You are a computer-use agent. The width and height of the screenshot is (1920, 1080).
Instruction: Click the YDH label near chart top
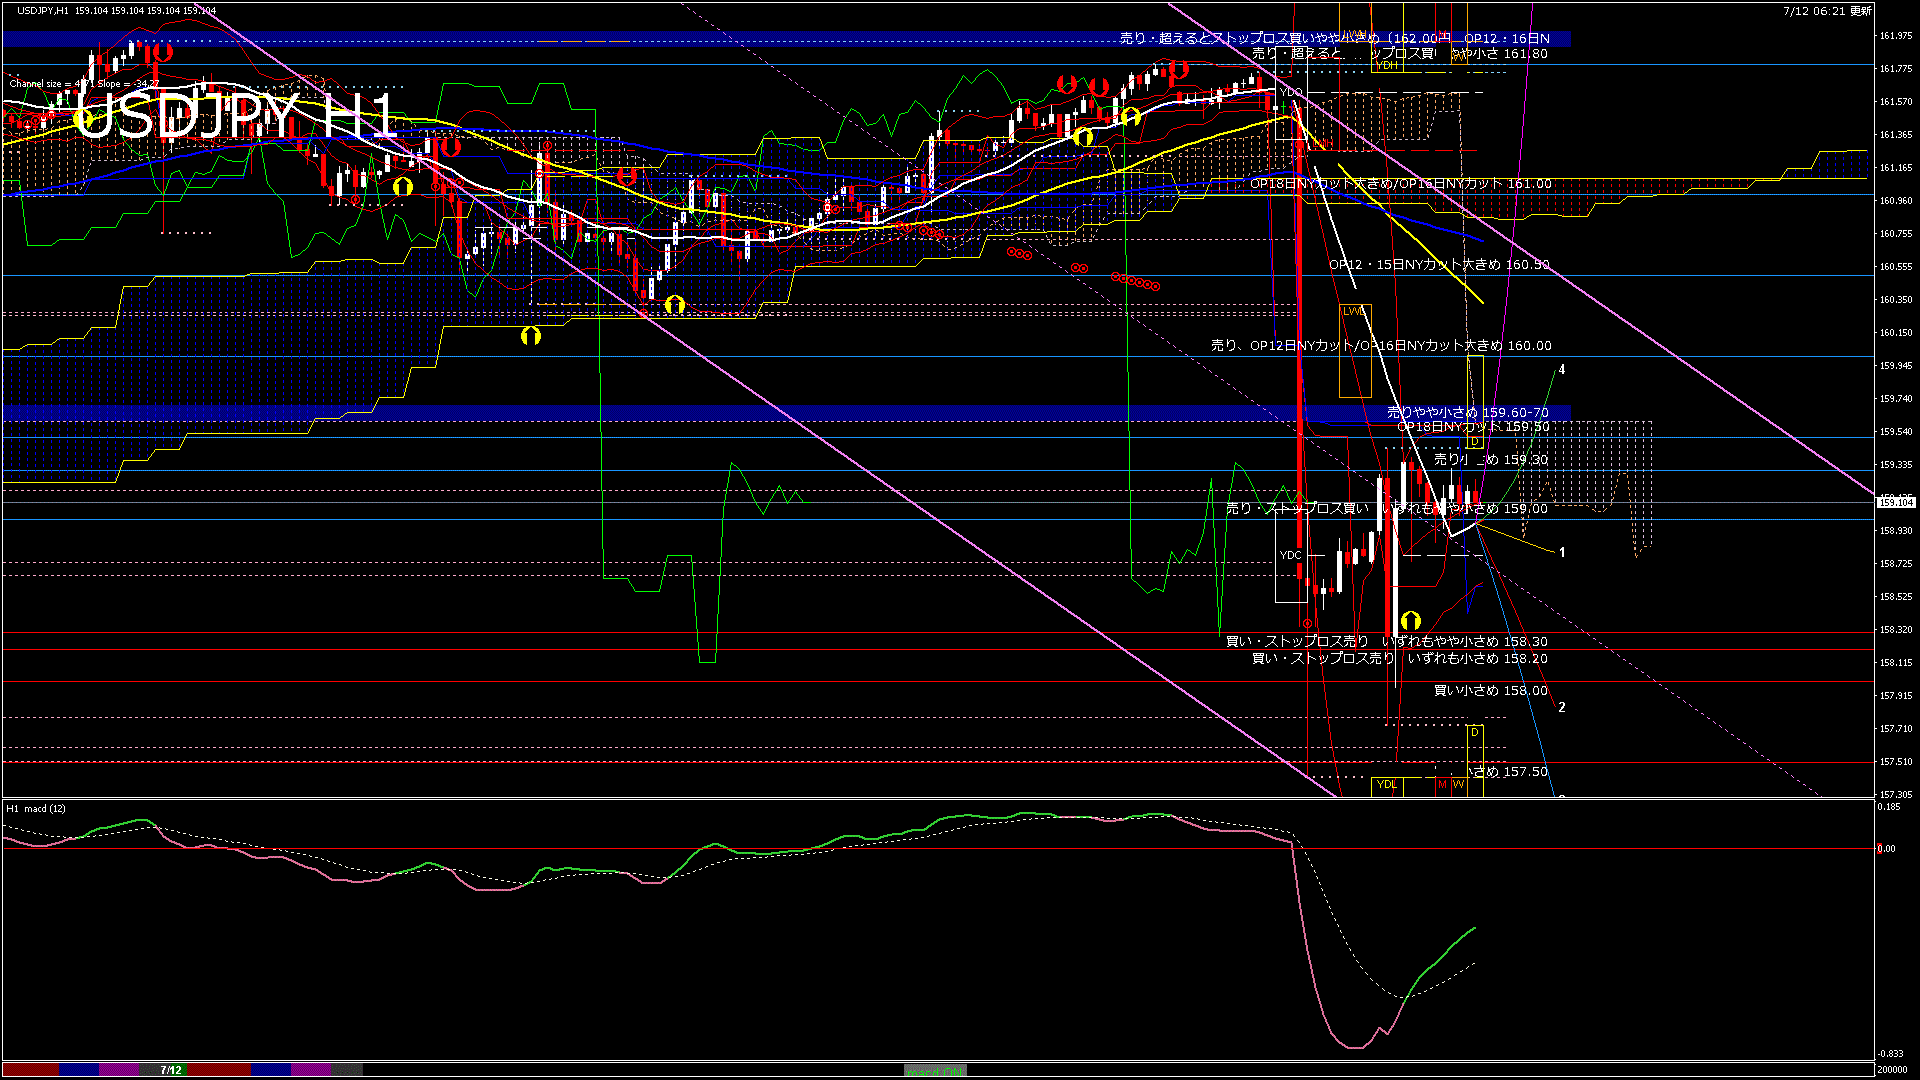coord(1387,66)
